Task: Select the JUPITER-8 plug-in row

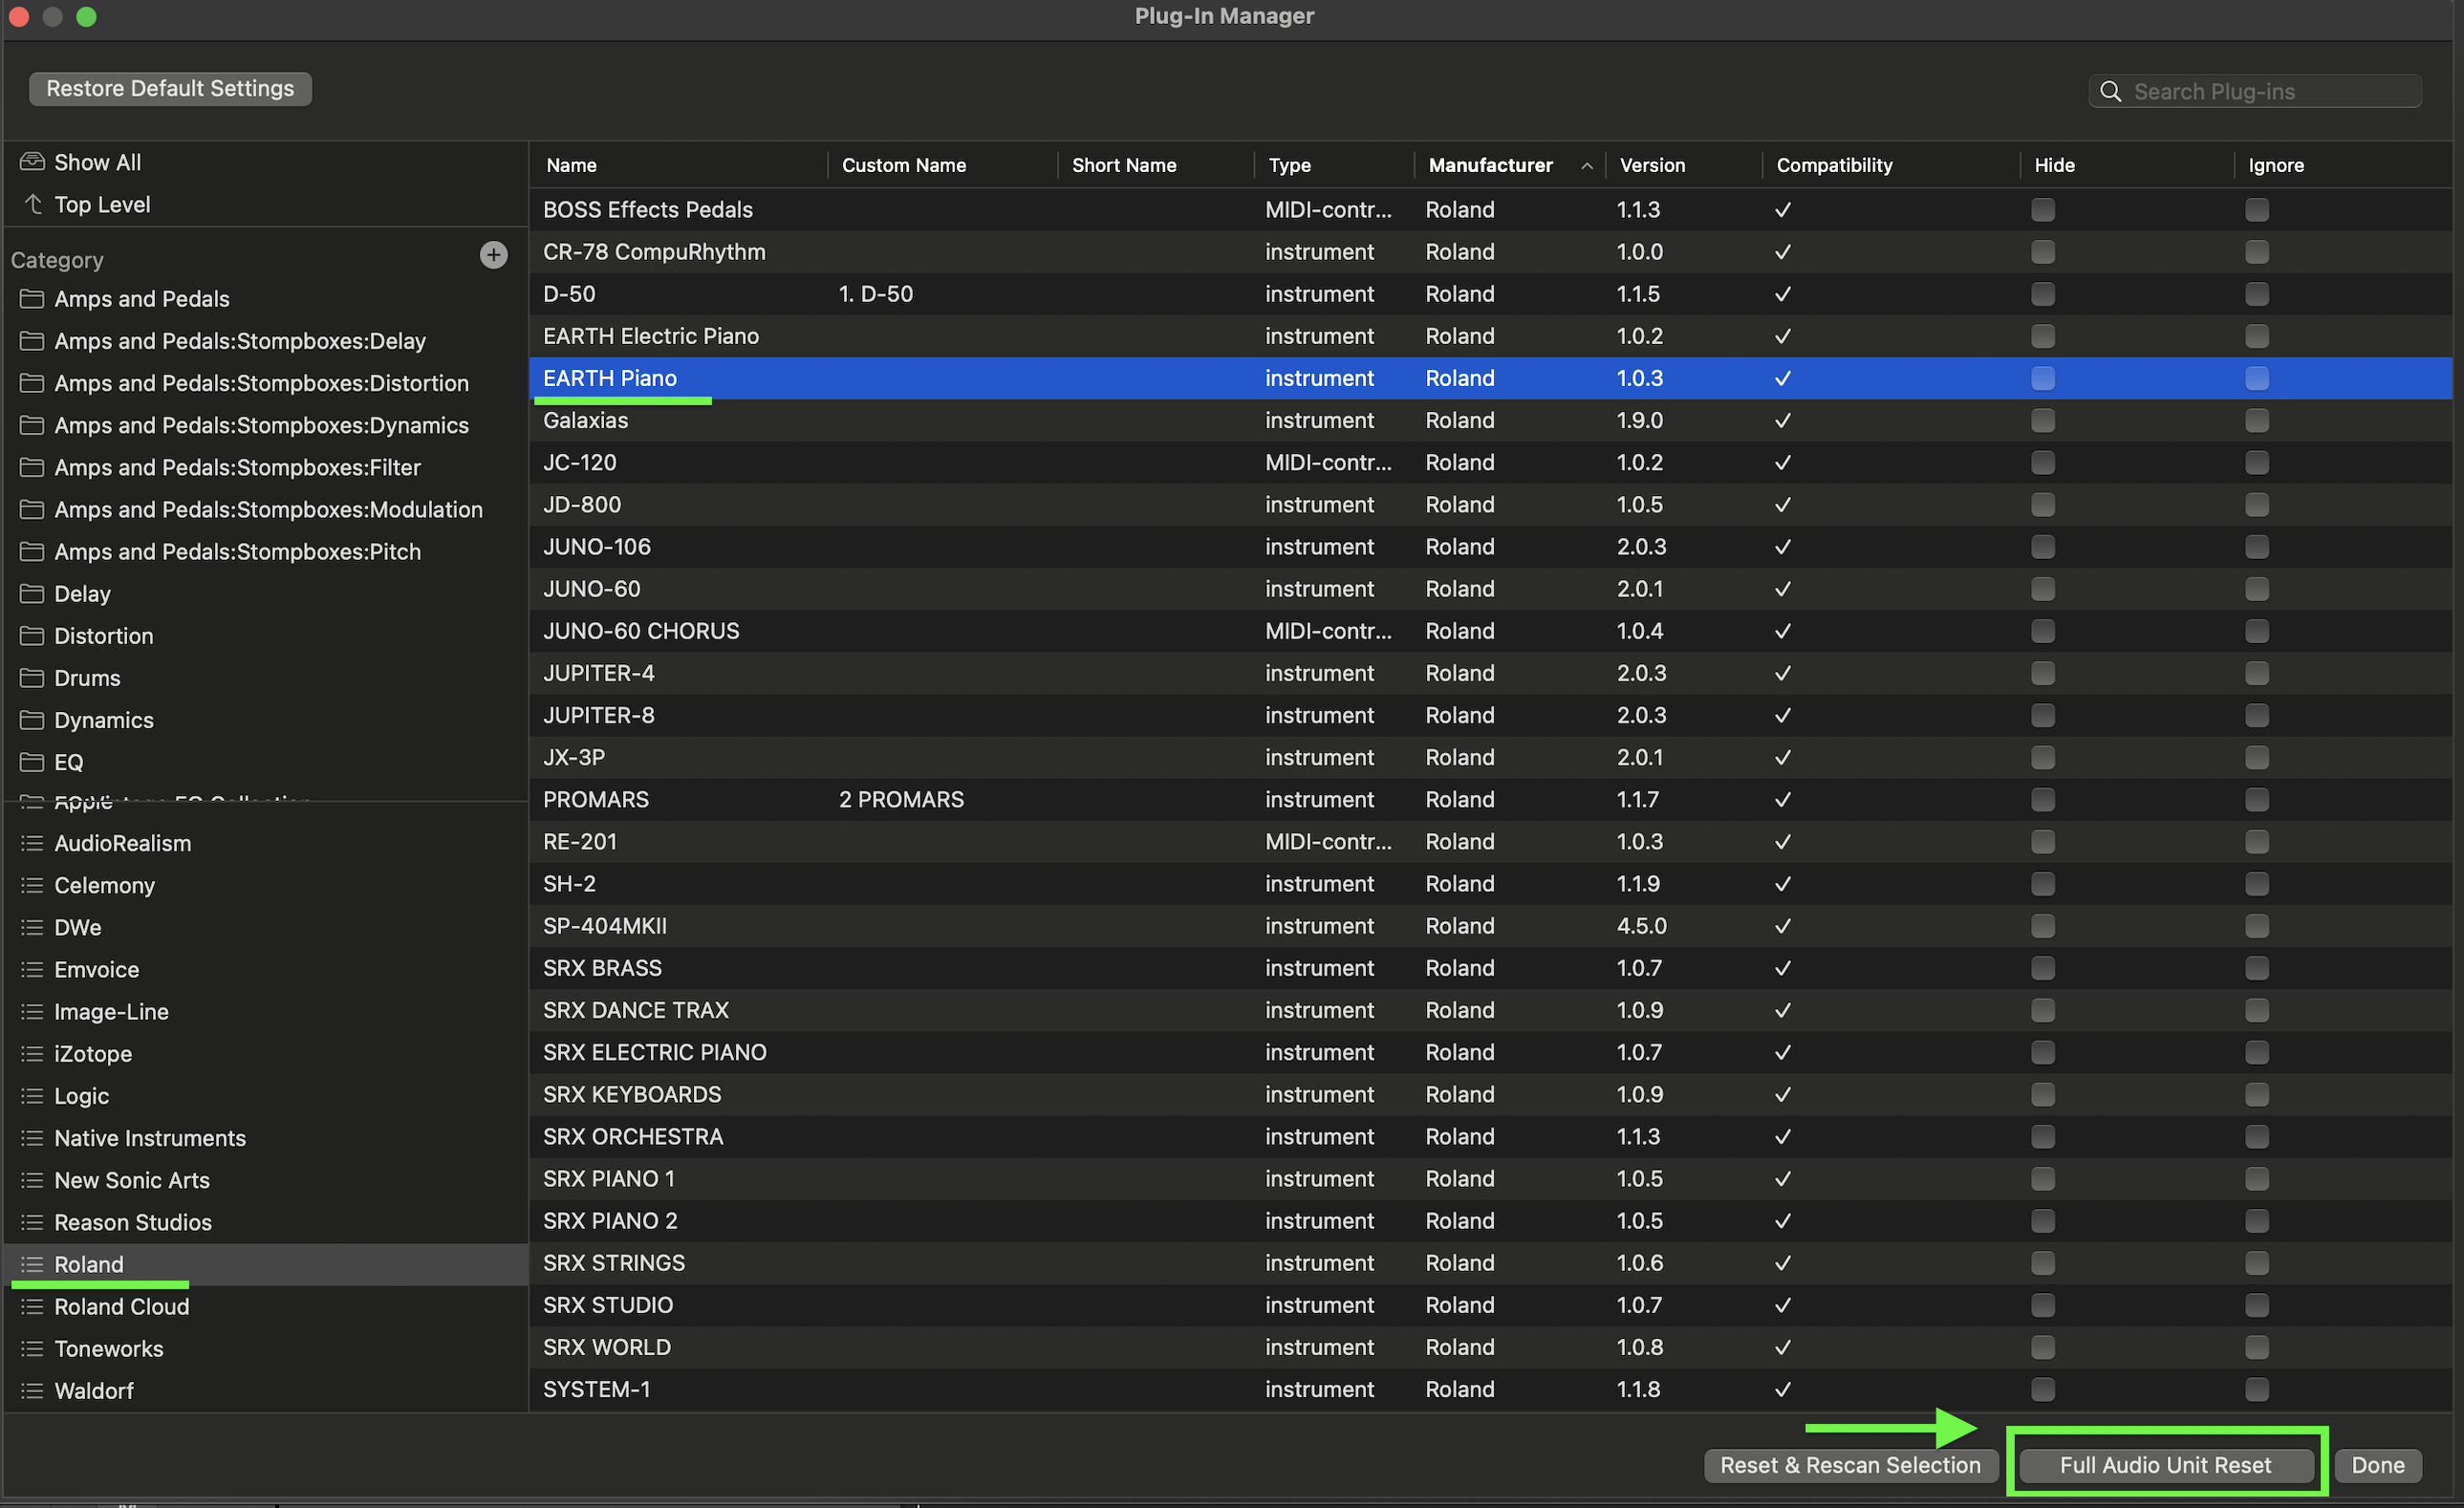Action: [1490, 716]
